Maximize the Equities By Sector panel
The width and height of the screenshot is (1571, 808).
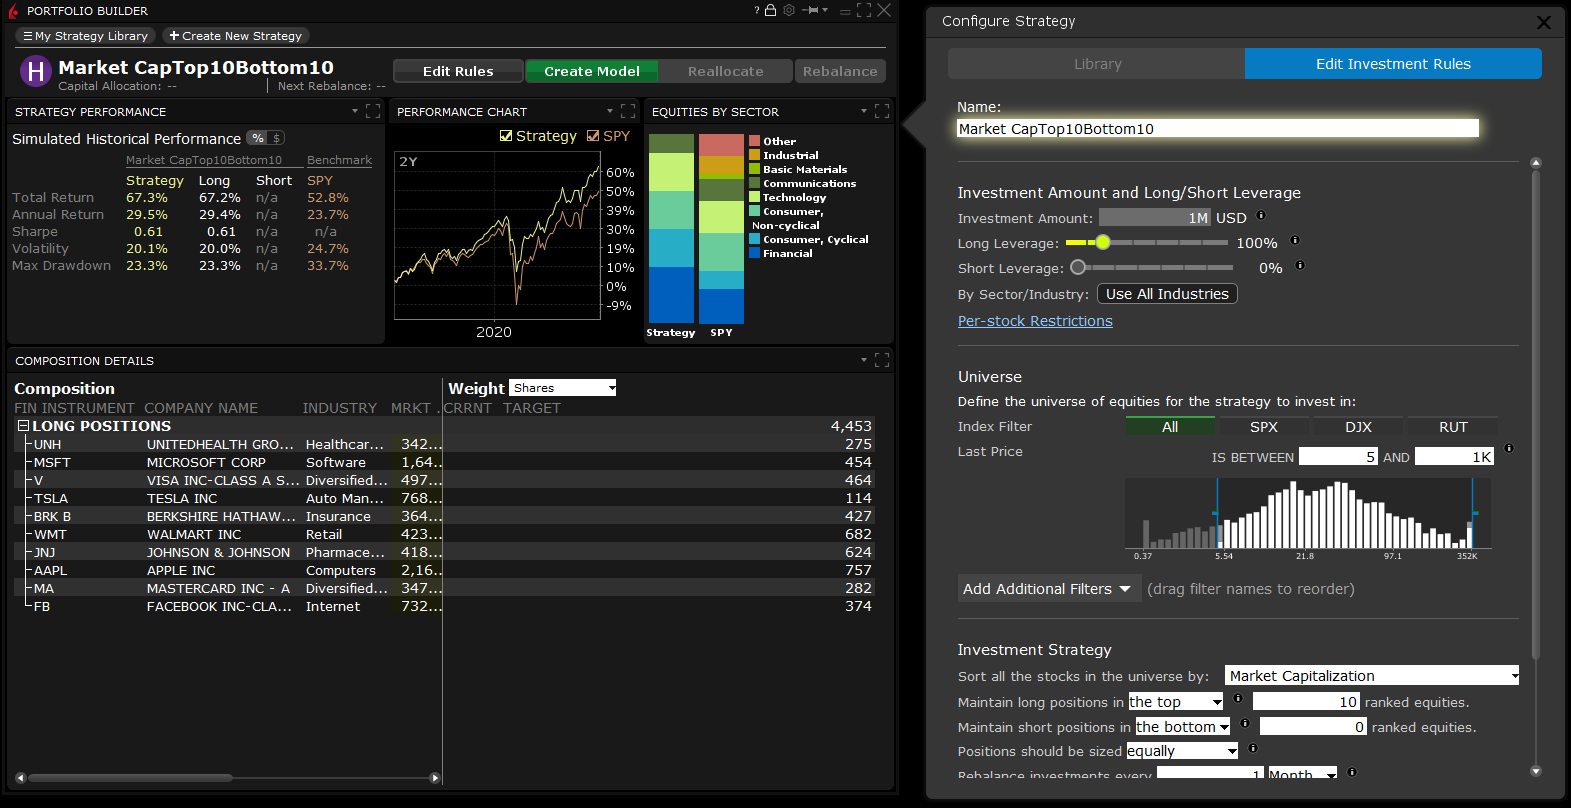pyautogui.click(x=882, y=111)
